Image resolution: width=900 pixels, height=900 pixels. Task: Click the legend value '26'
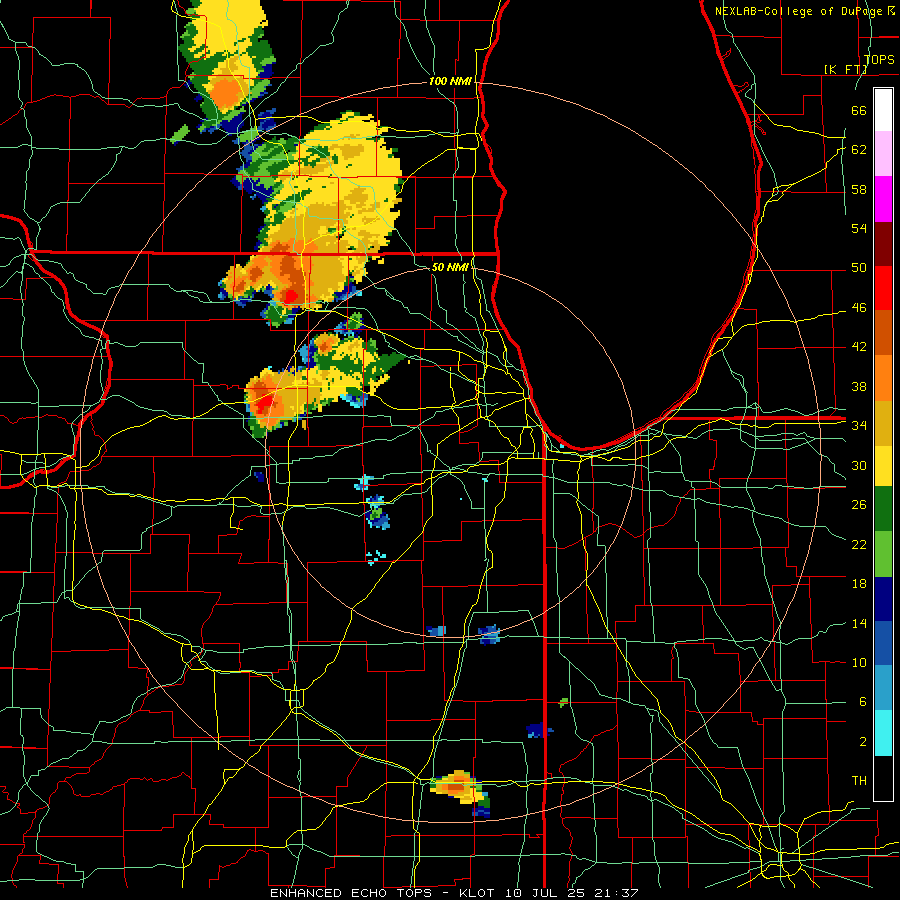point(859,505)
